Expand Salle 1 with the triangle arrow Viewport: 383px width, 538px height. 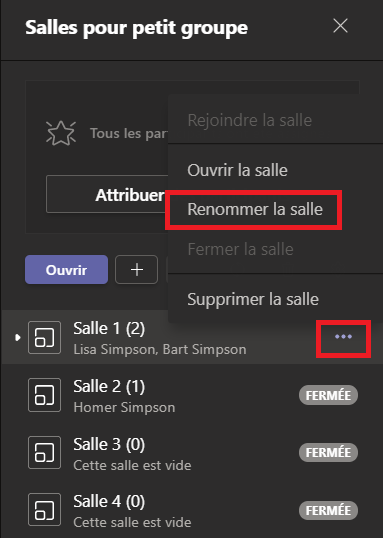coord(18,338)
